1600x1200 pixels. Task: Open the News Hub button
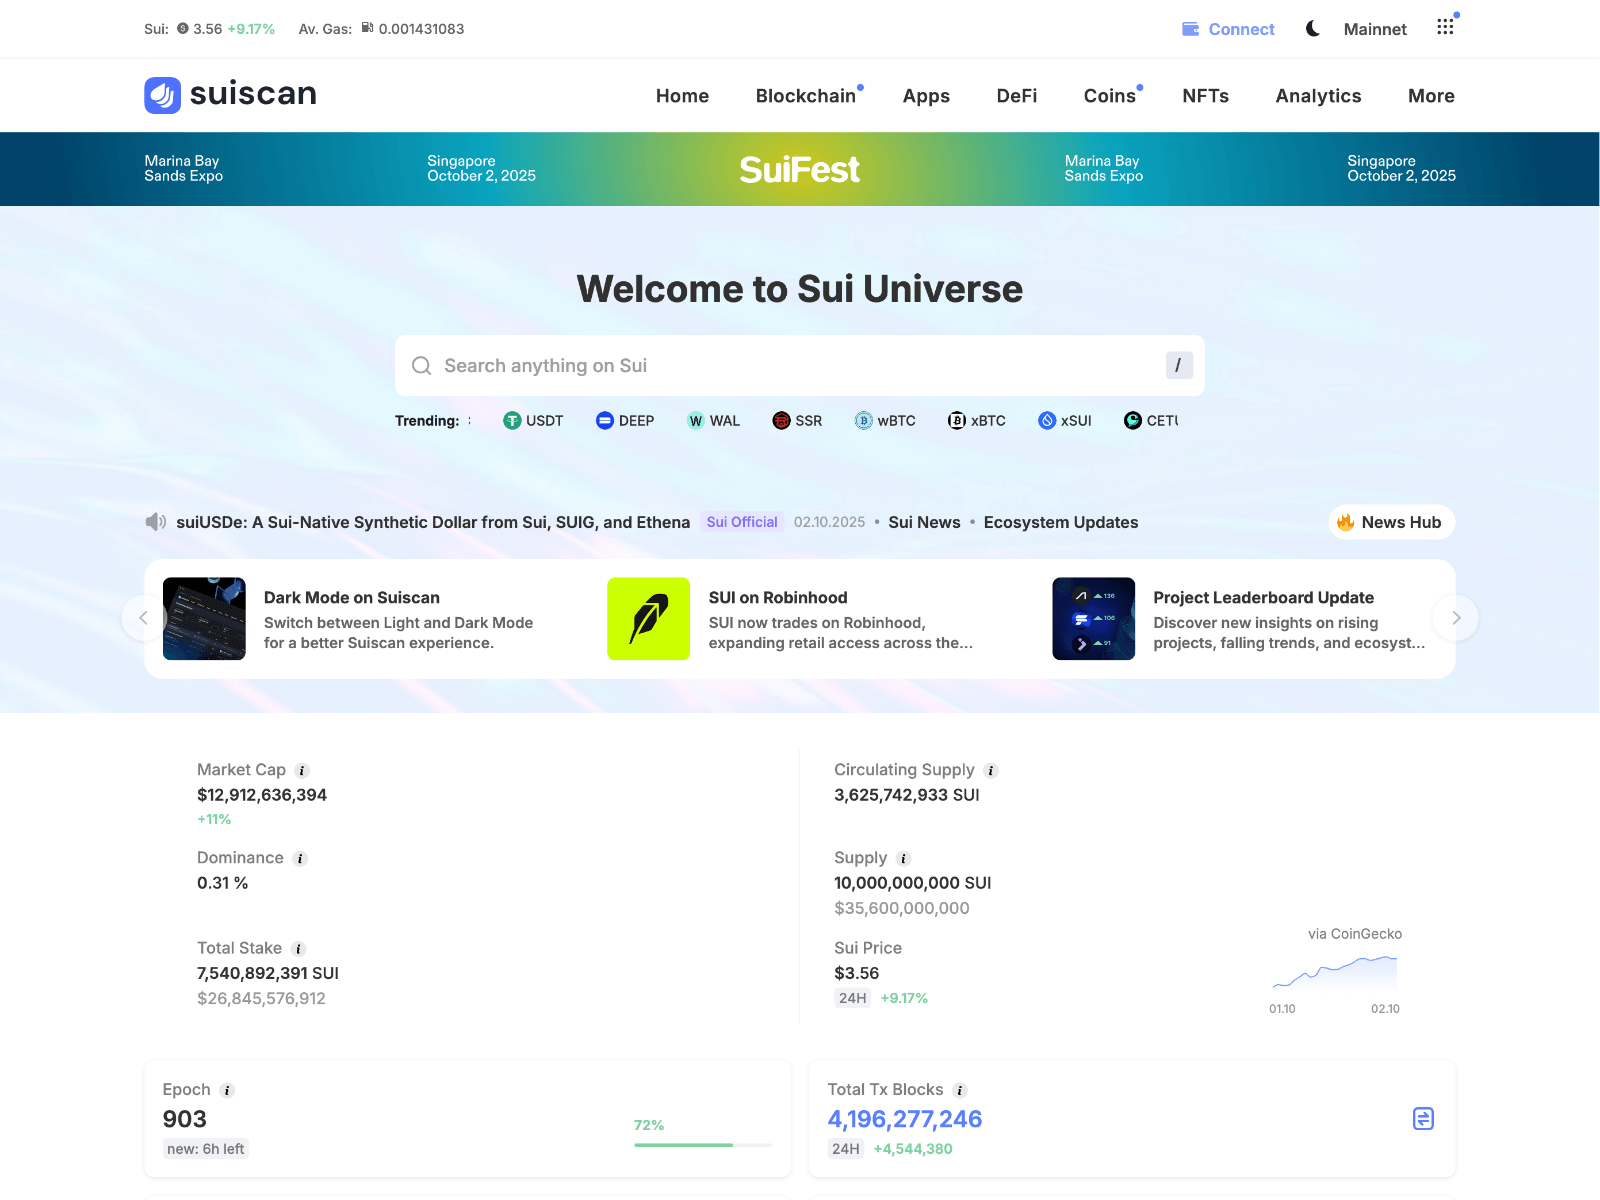click(x=1391, y=522)
